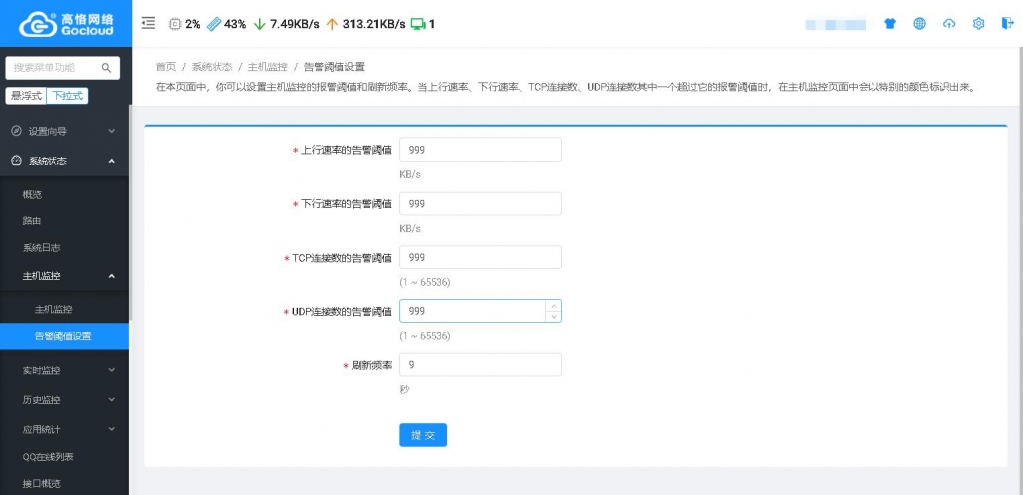1023x495 pixels.
Task: Click the 上行速率的告警阈值 input
Action: click(x=480, y=150)
